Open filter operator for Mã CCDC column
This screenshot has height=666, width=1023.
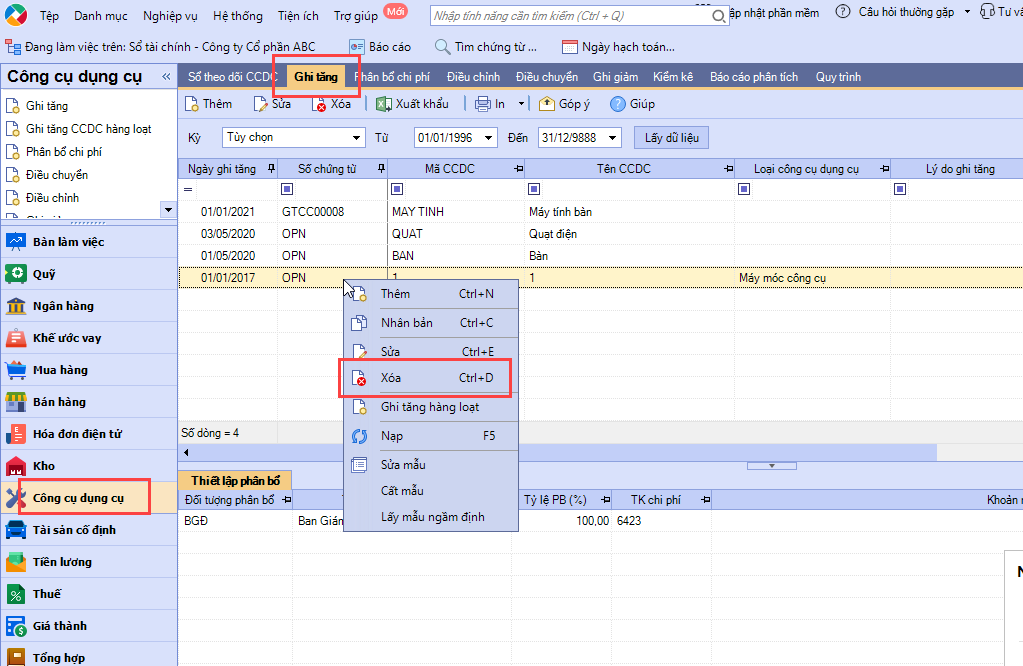coord(397,189)
